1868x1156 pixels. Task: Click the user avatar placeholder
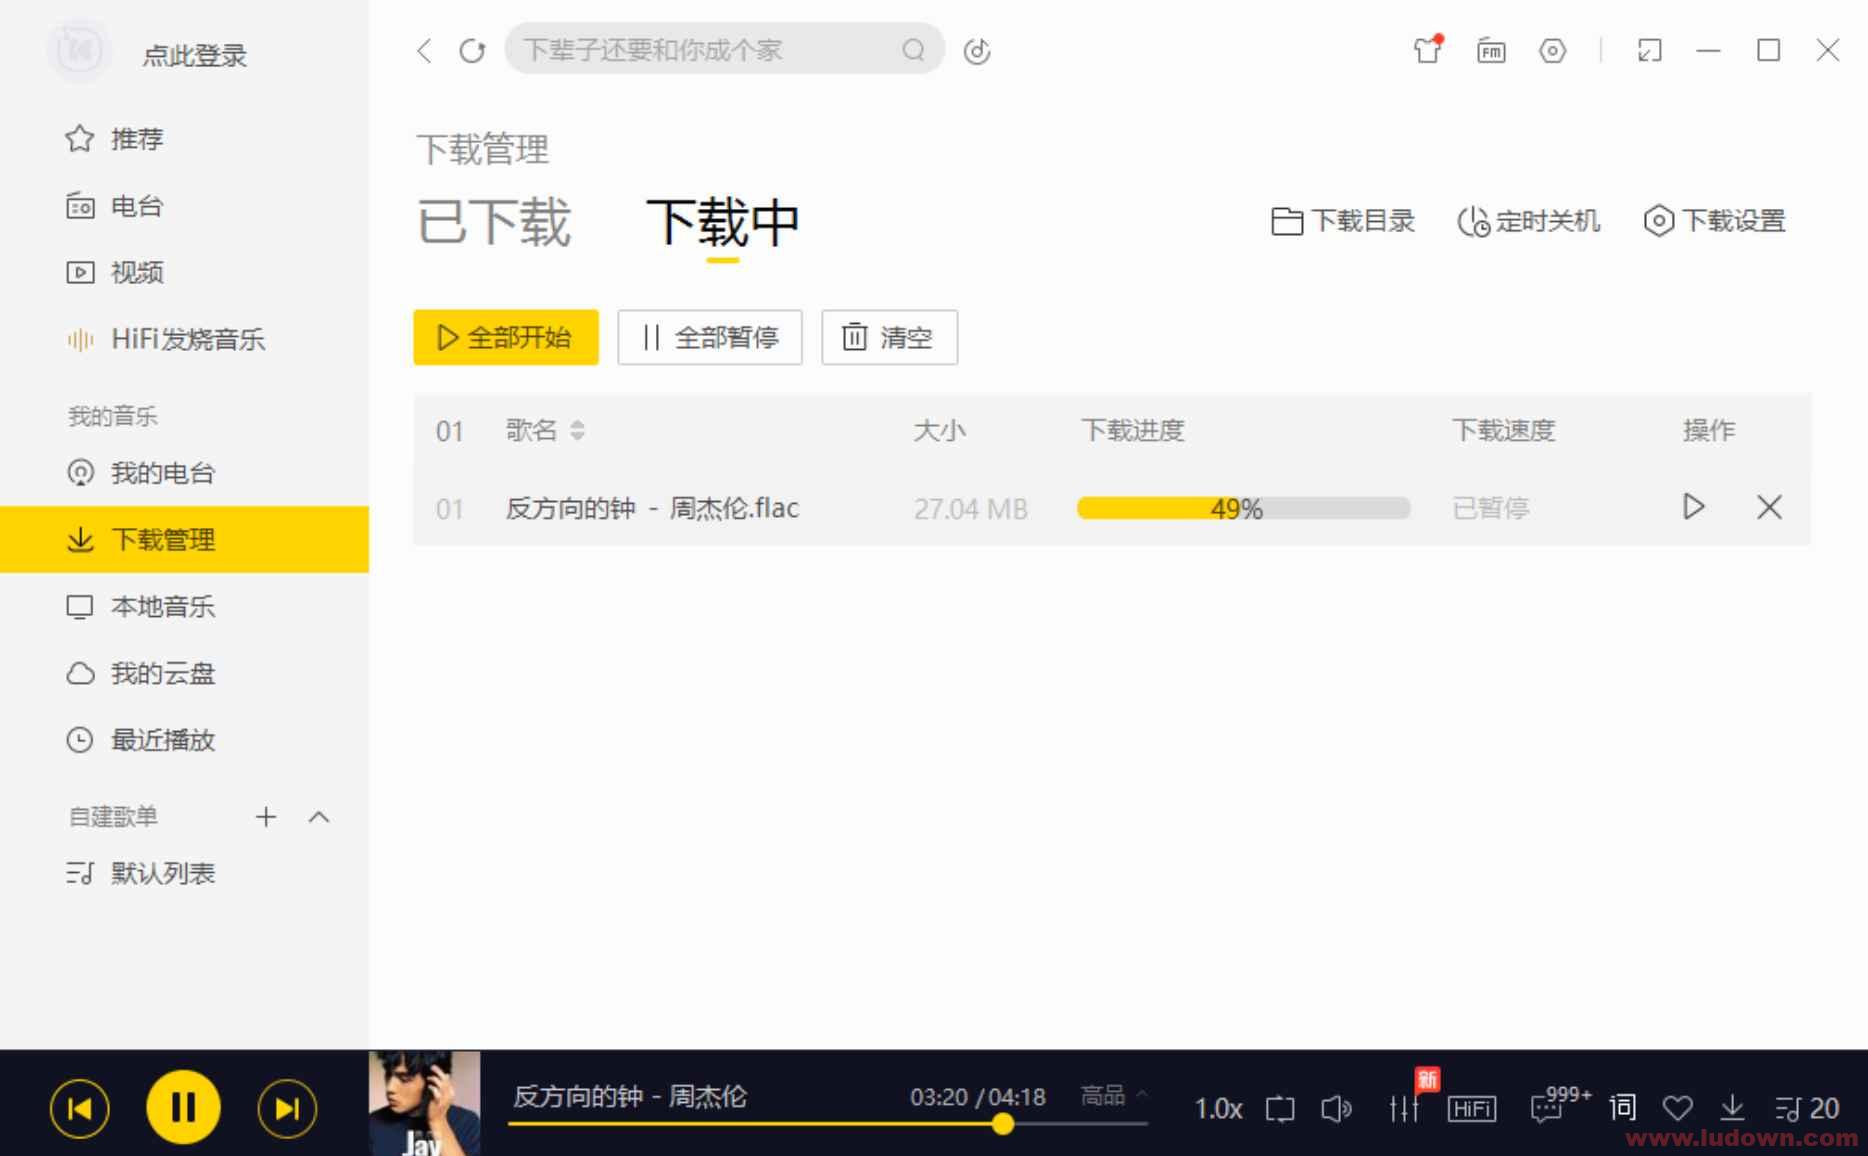pos(78,50)
